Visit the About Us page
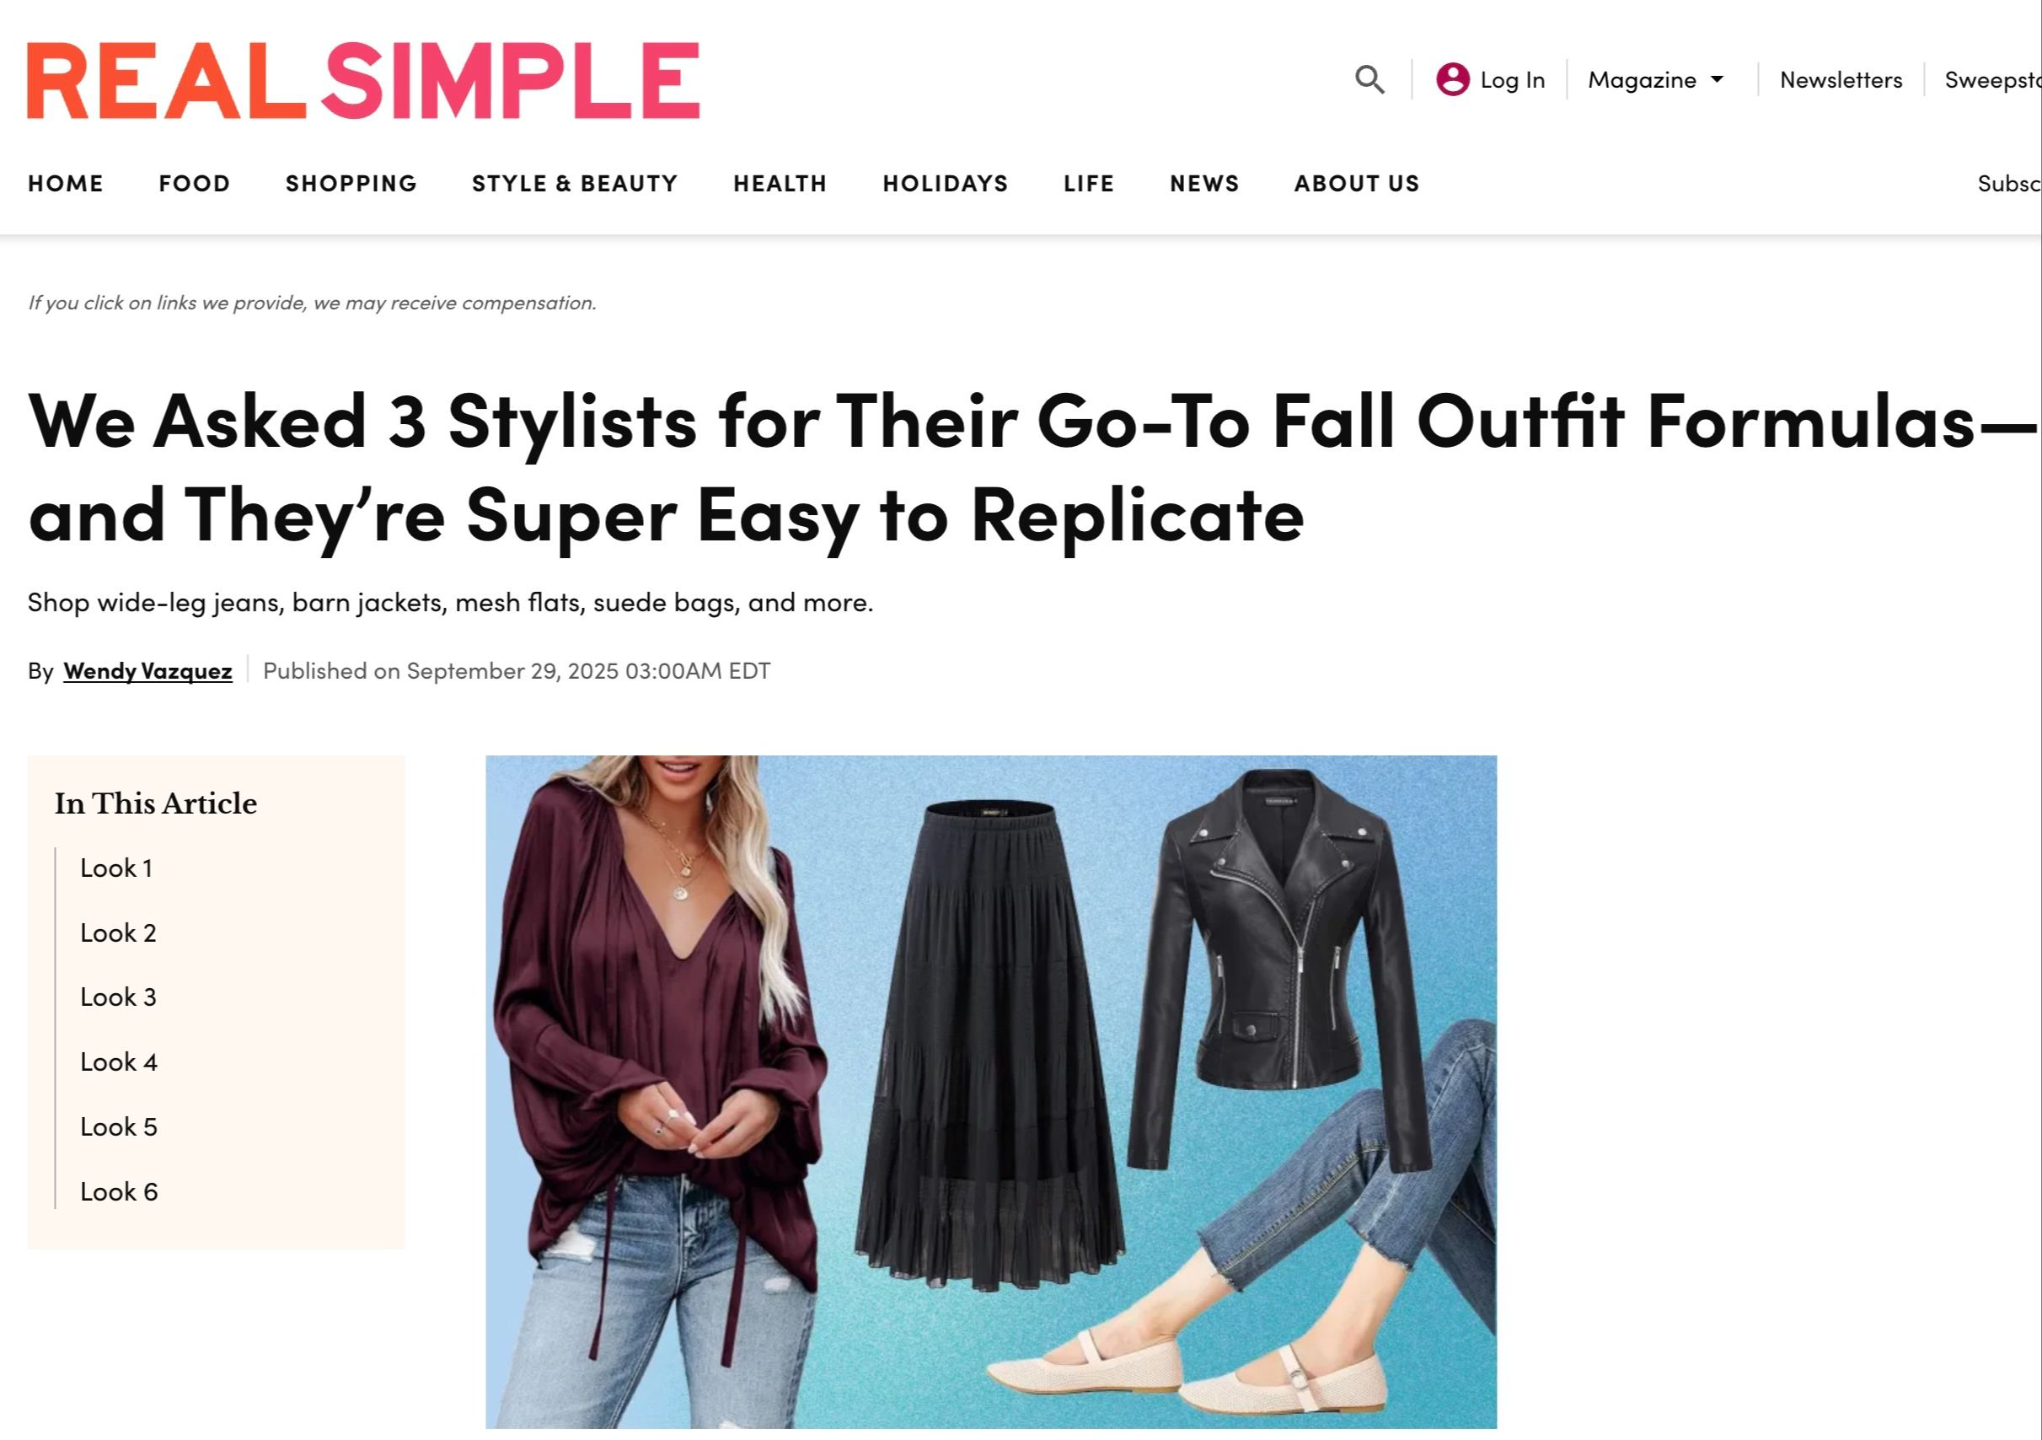Image resolution: width=2042 pixels, height=1440 pixels. 1356,183
